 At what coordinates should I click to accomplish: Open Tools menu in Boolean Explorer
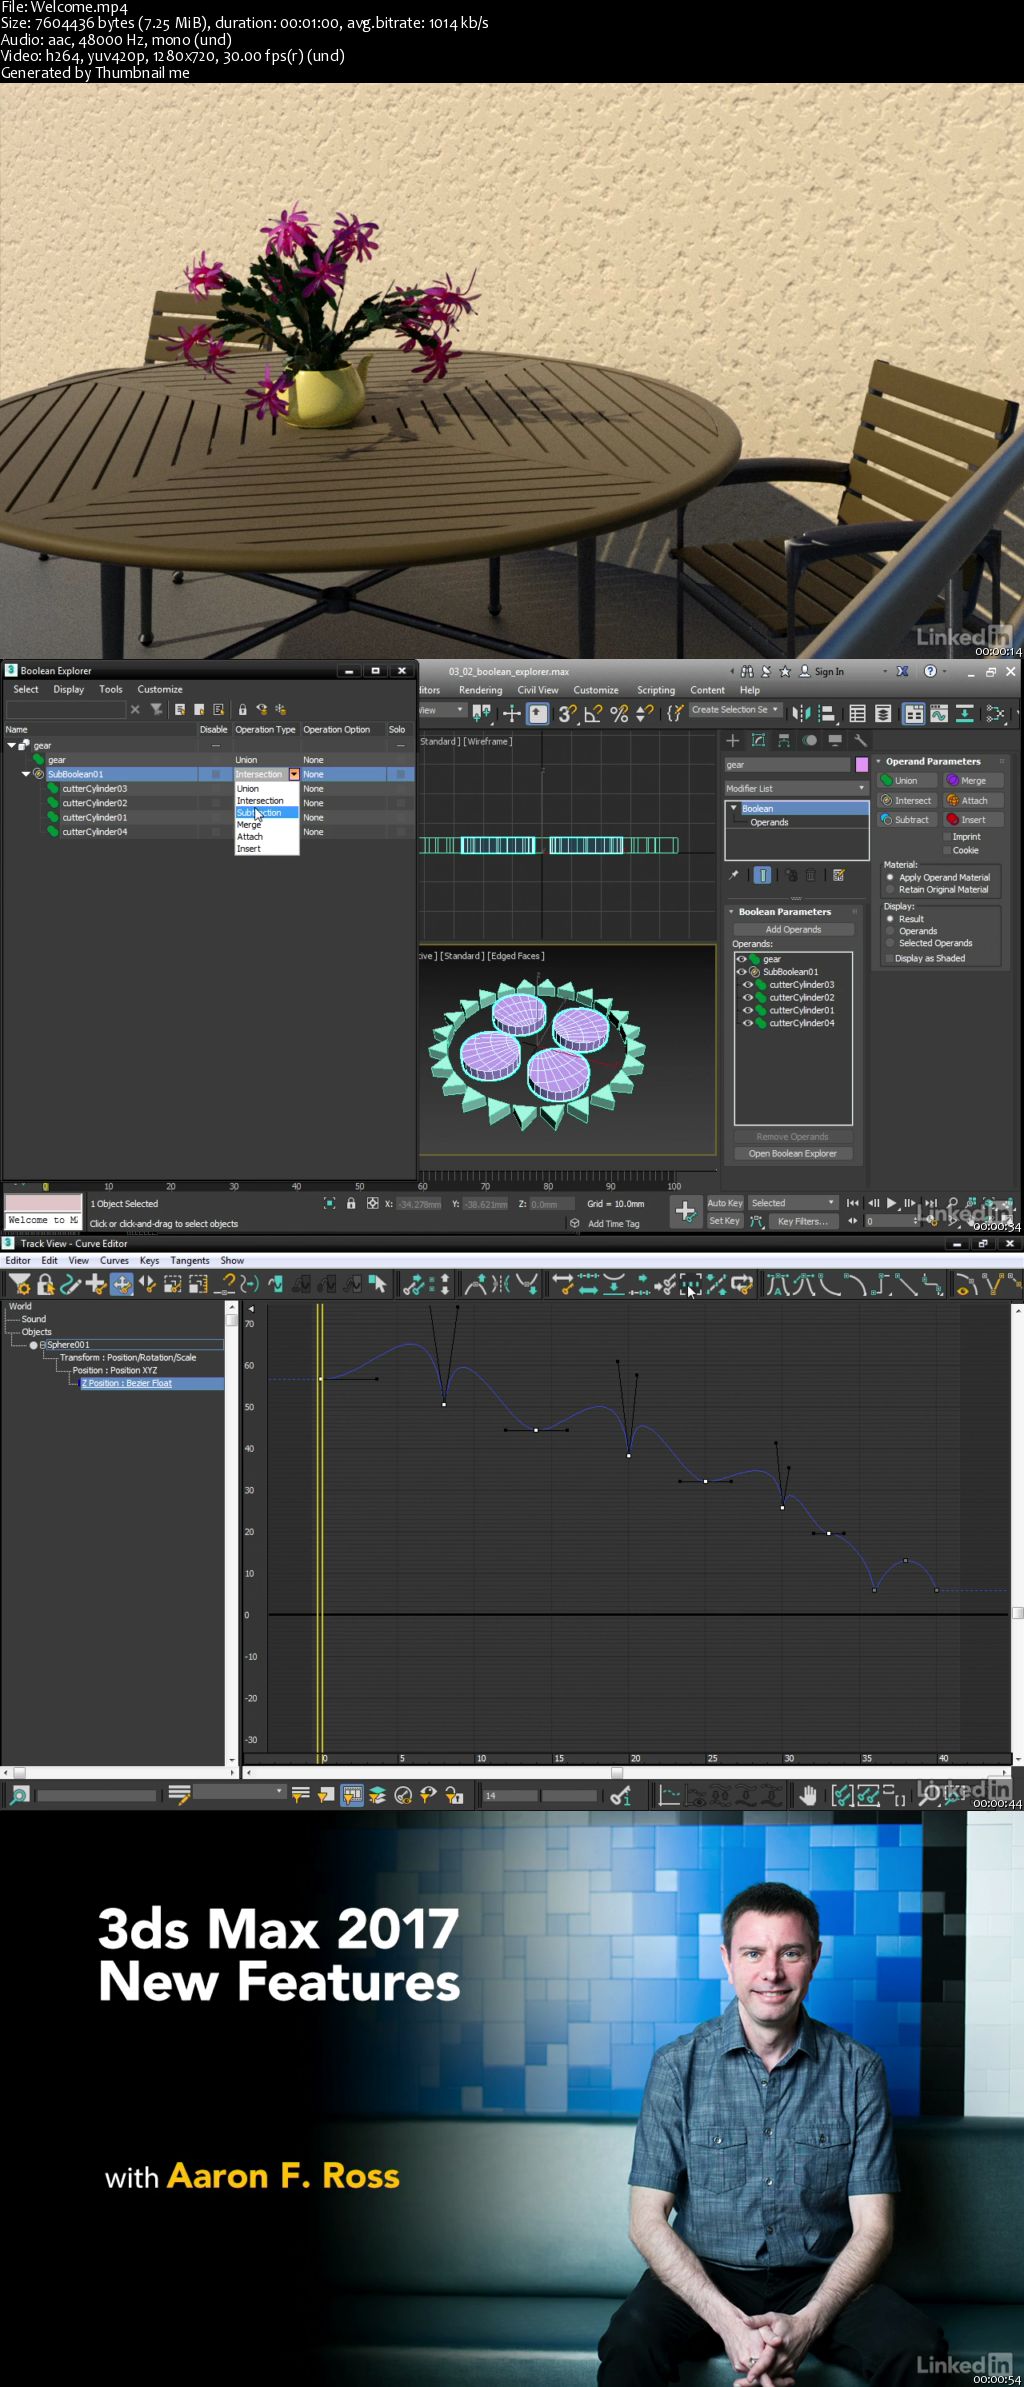(x=111, y=689)
